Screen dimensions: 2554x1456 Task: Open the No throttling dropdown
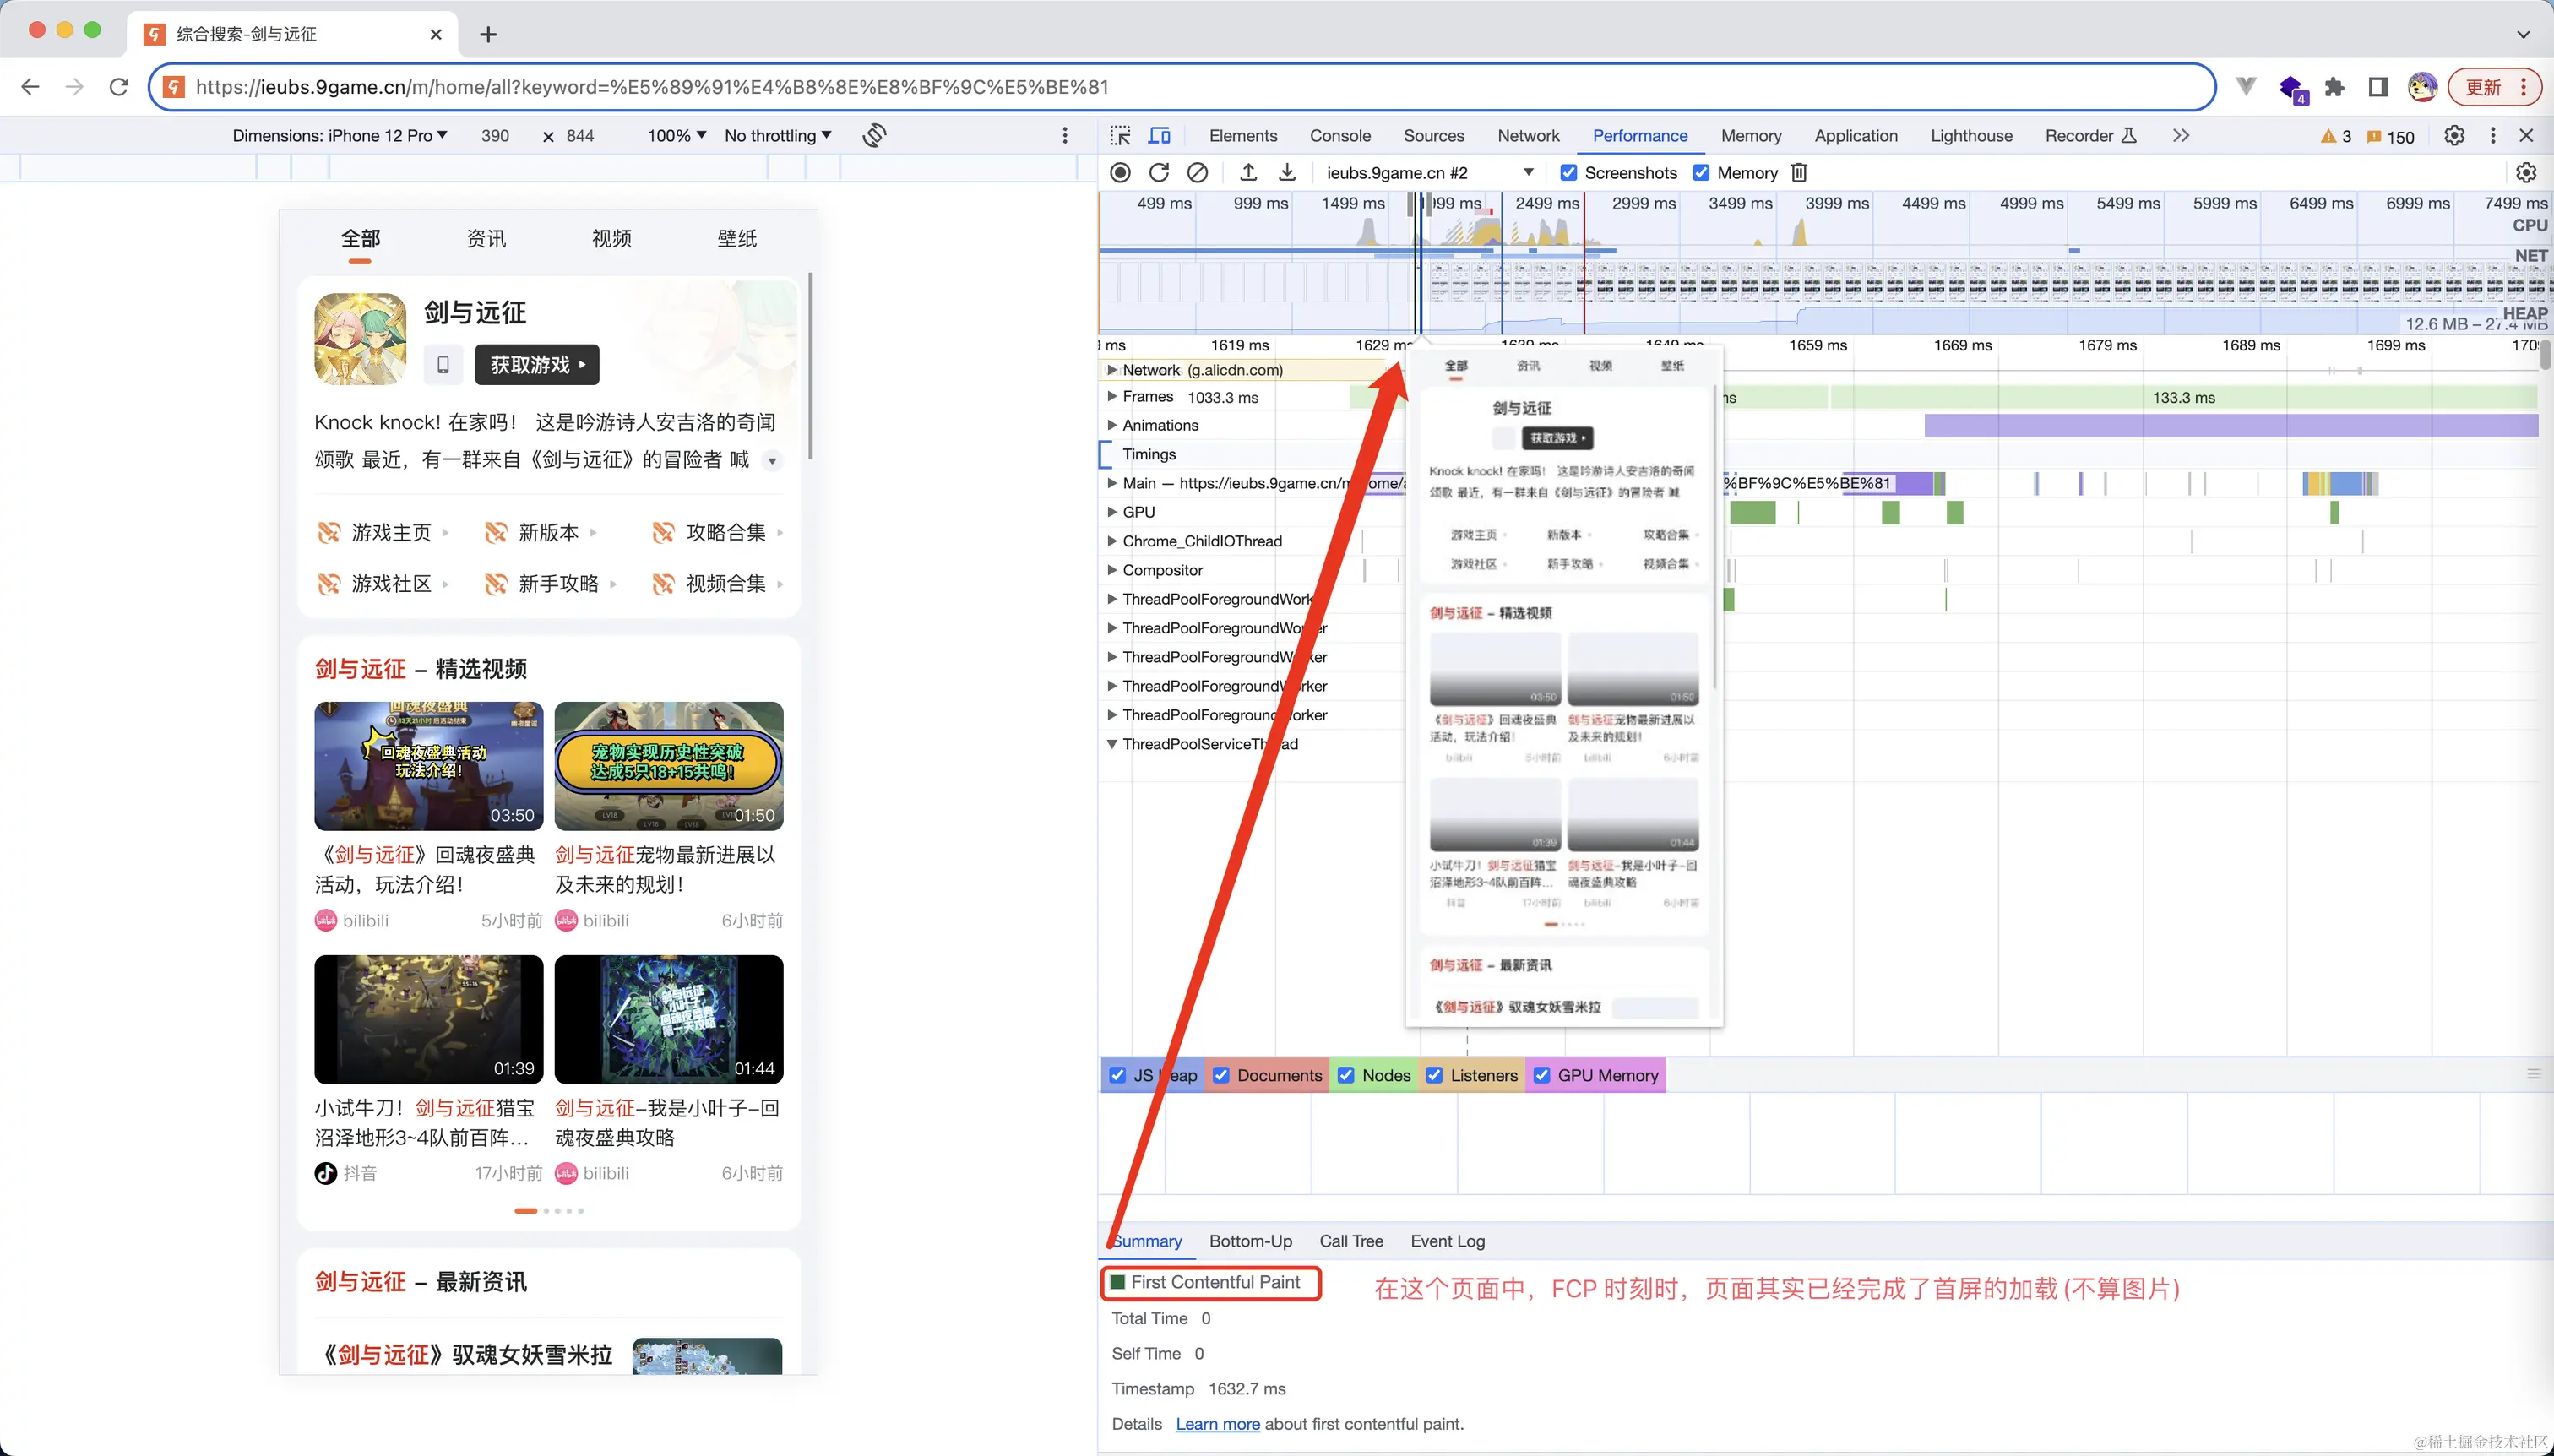tap(777, 136)
